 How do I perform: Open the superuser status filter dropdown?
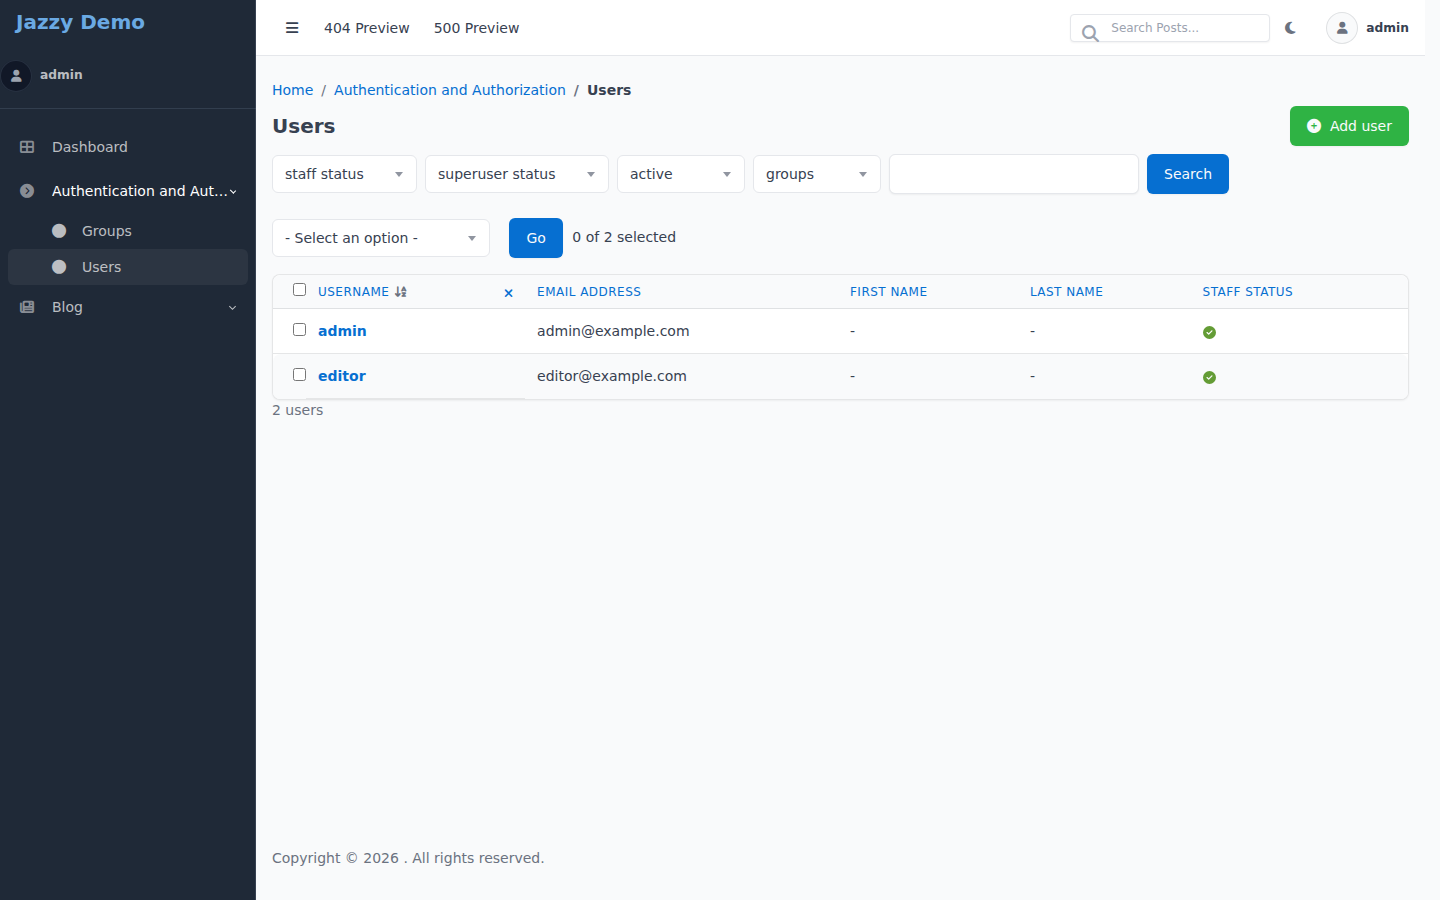[517, 174]
